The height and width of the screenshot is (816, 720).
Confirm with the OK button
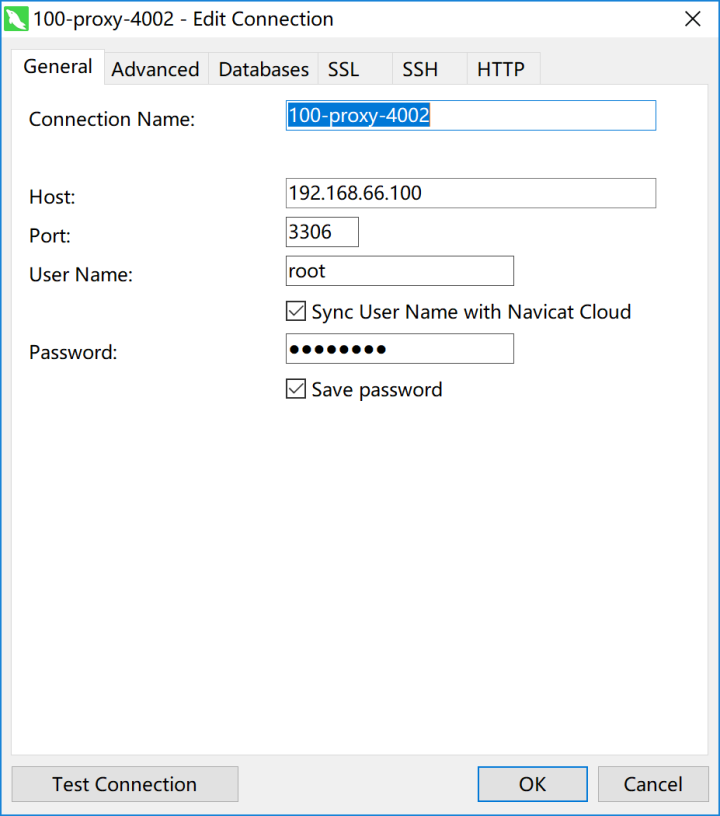click(533, 784)
